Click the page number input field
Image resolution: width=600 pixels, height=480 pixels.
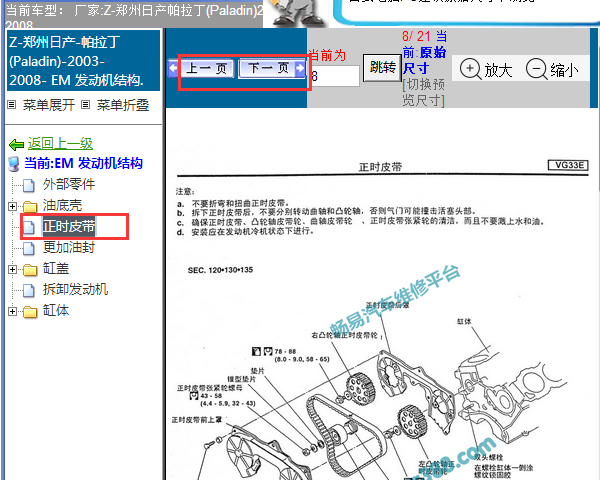(x=334, y=76)
